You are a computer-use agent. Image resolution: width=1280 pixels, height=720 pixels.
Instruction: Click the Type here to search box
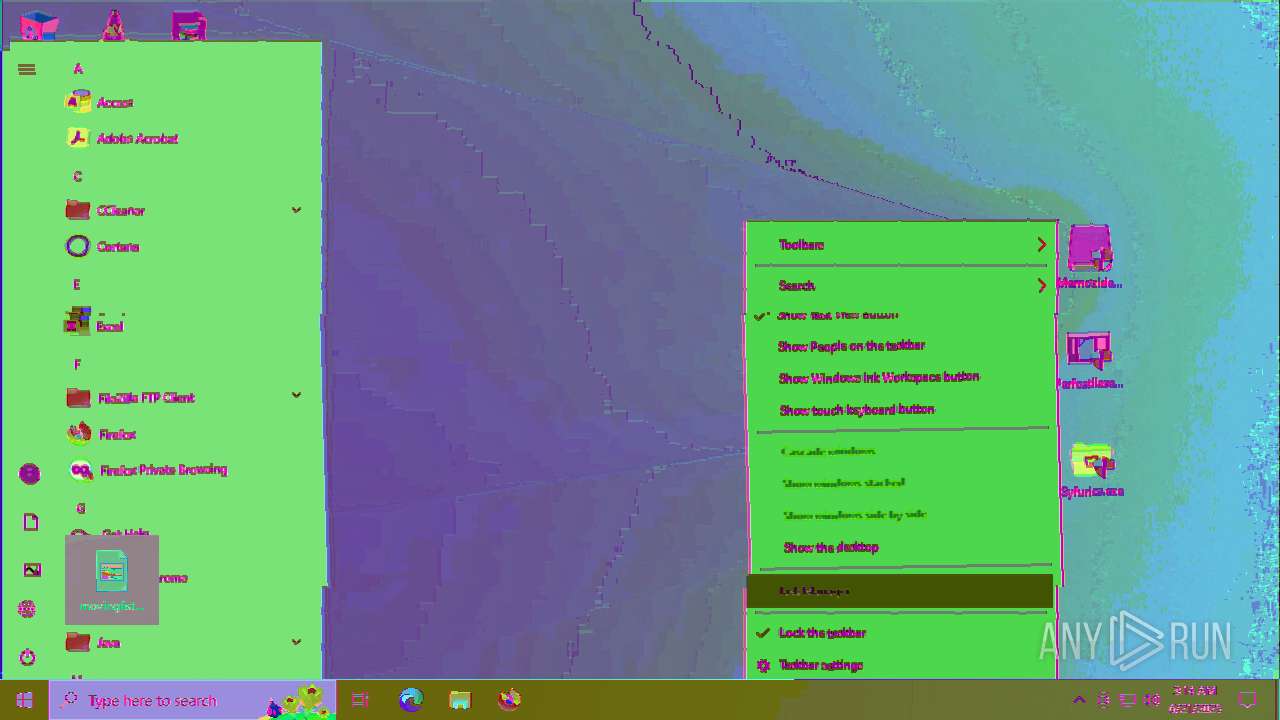pyautogui.click(x=192, y=700)
